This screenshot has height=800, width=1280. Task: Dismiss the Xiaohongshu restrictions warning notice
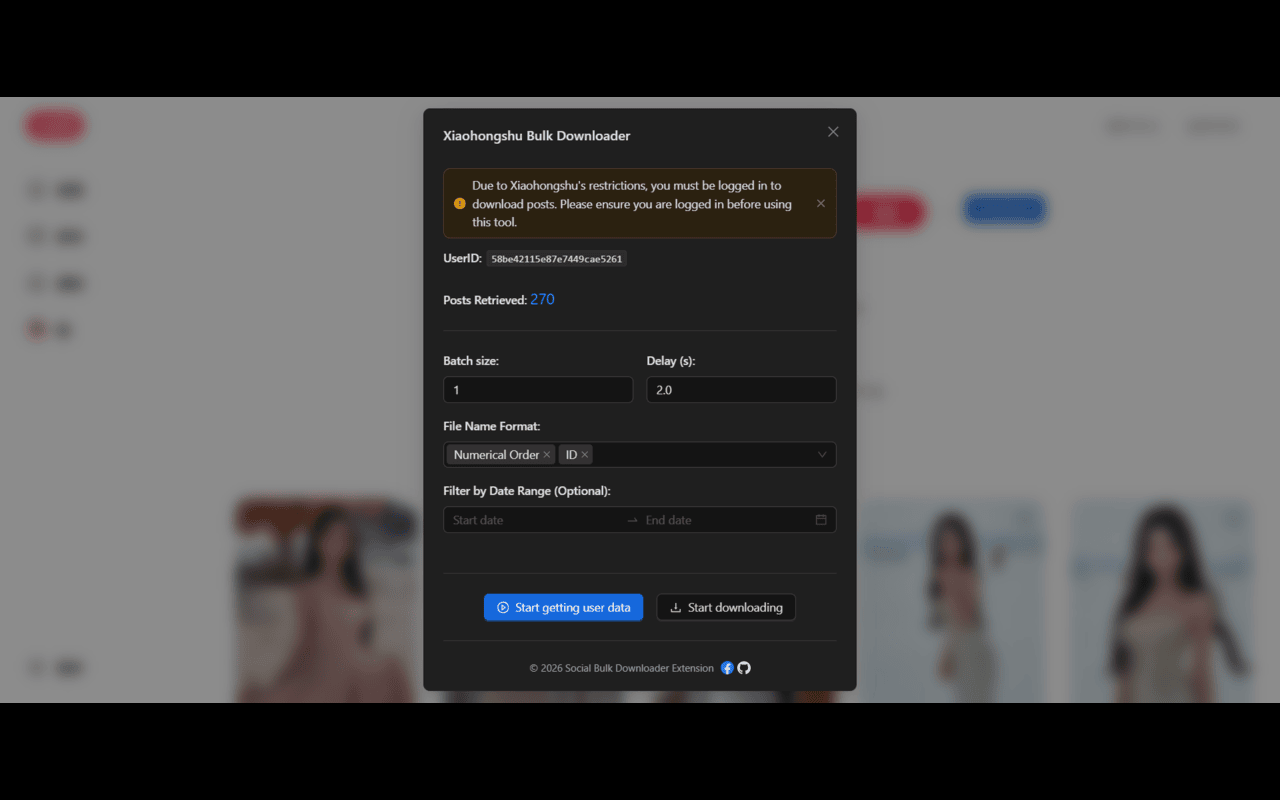pos(820,203)
